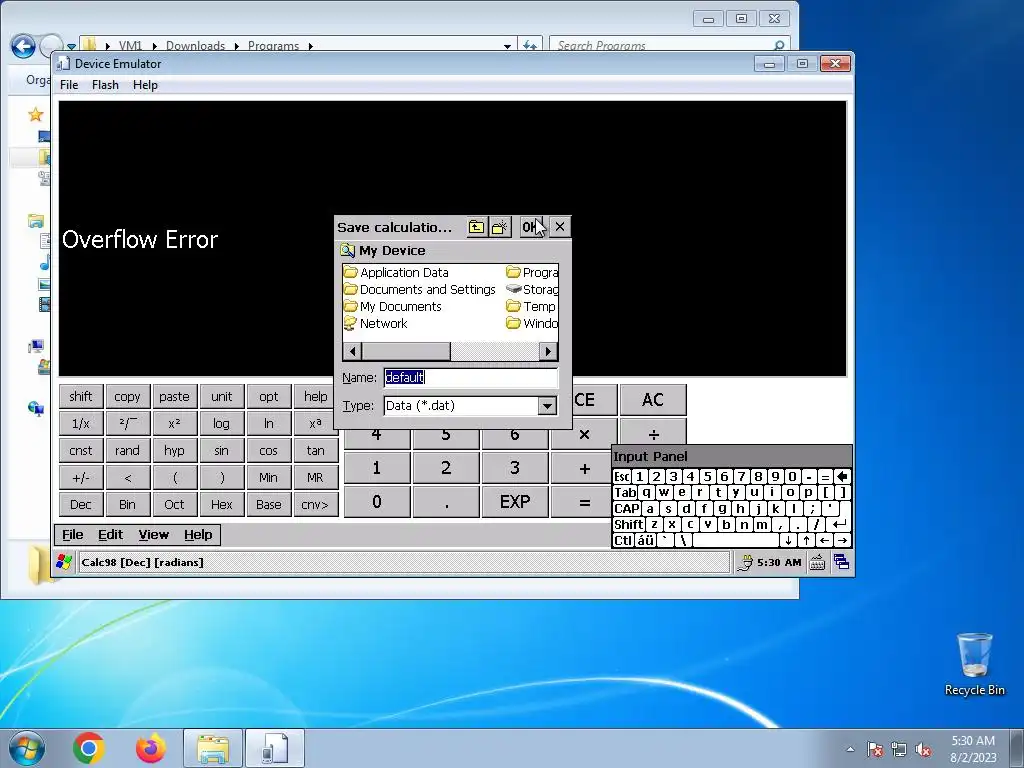Create new folder in Save dialog

[500, 227]
